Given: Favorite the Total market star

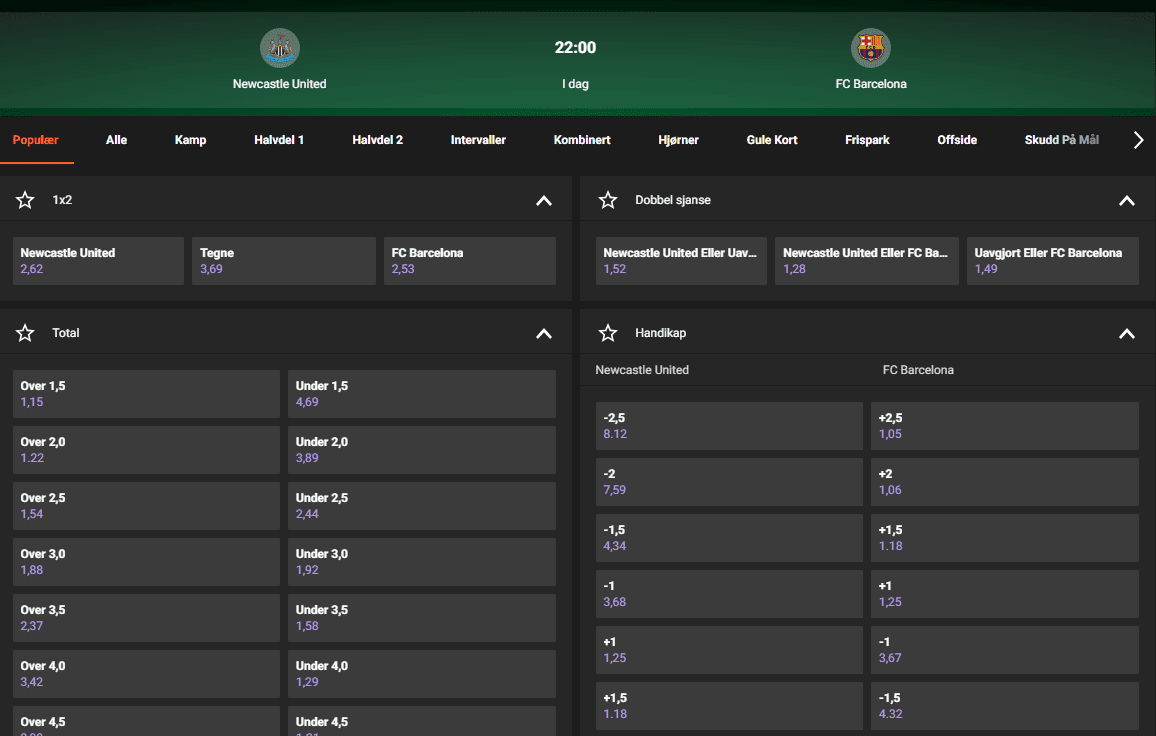Looking at the screenshot, I should (x=25, y=333).
